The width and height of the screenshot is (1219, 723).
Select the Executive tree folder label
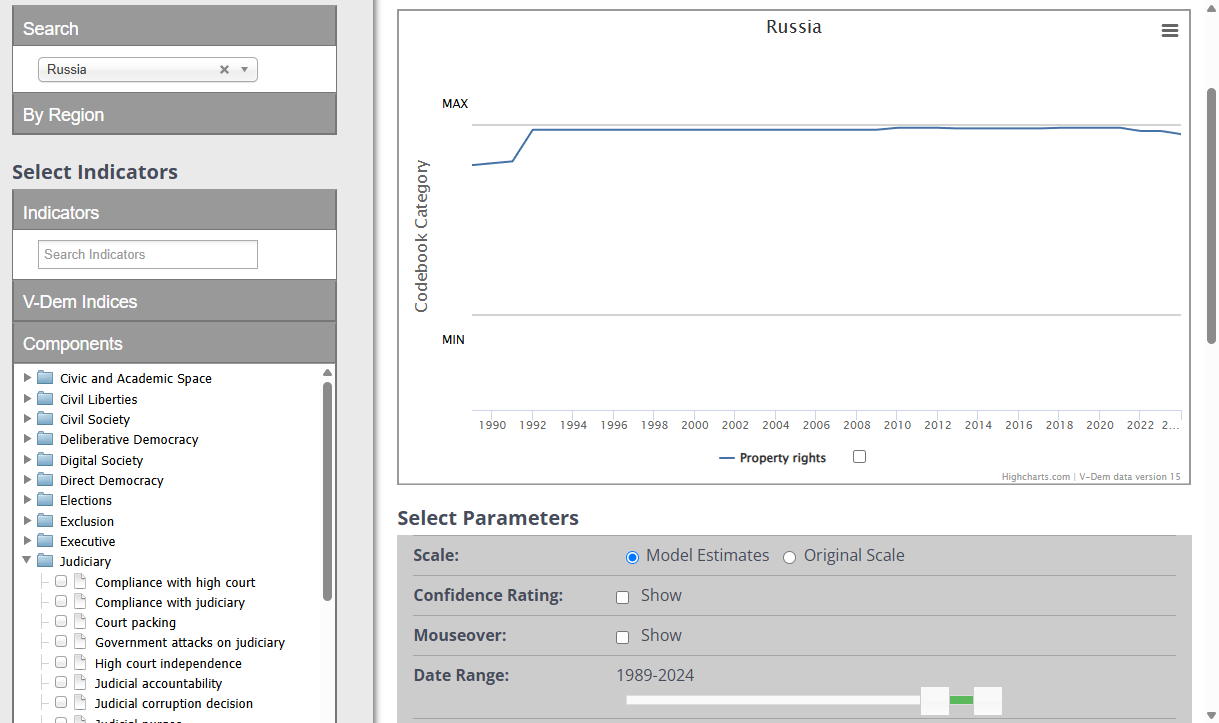88,541
